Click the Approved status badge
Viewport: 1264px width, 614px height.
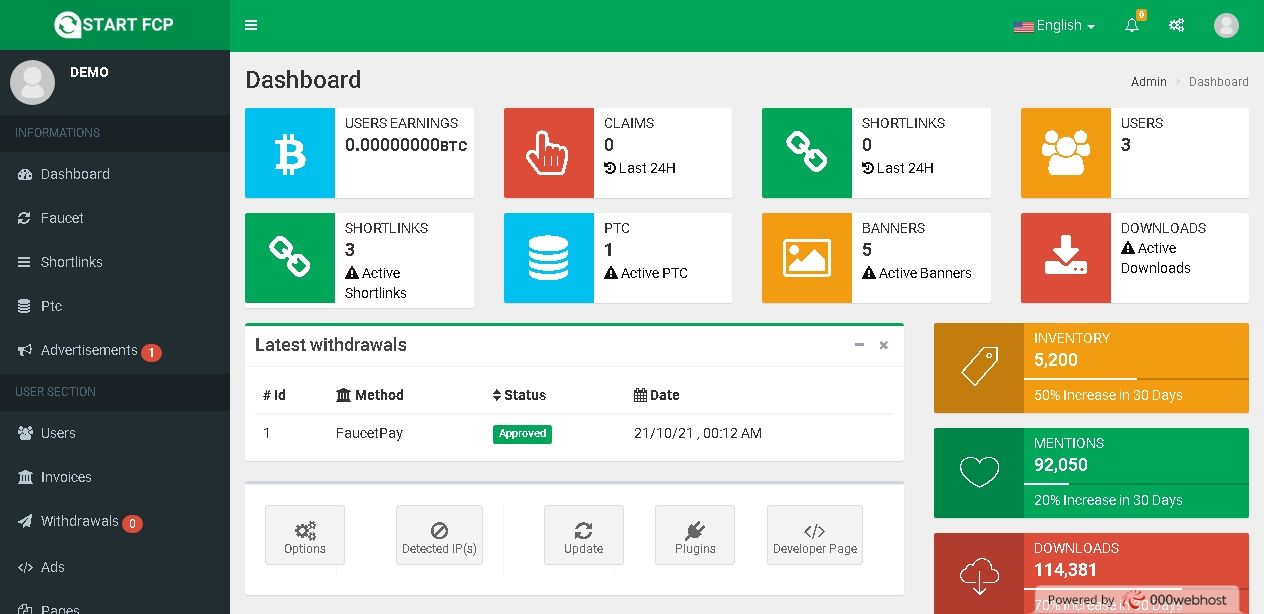click(x=522, y=434)
